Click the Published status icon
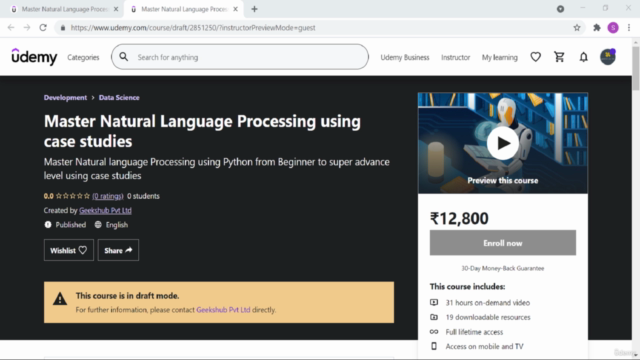The image size is (640, 360). (x=48, y=224)
